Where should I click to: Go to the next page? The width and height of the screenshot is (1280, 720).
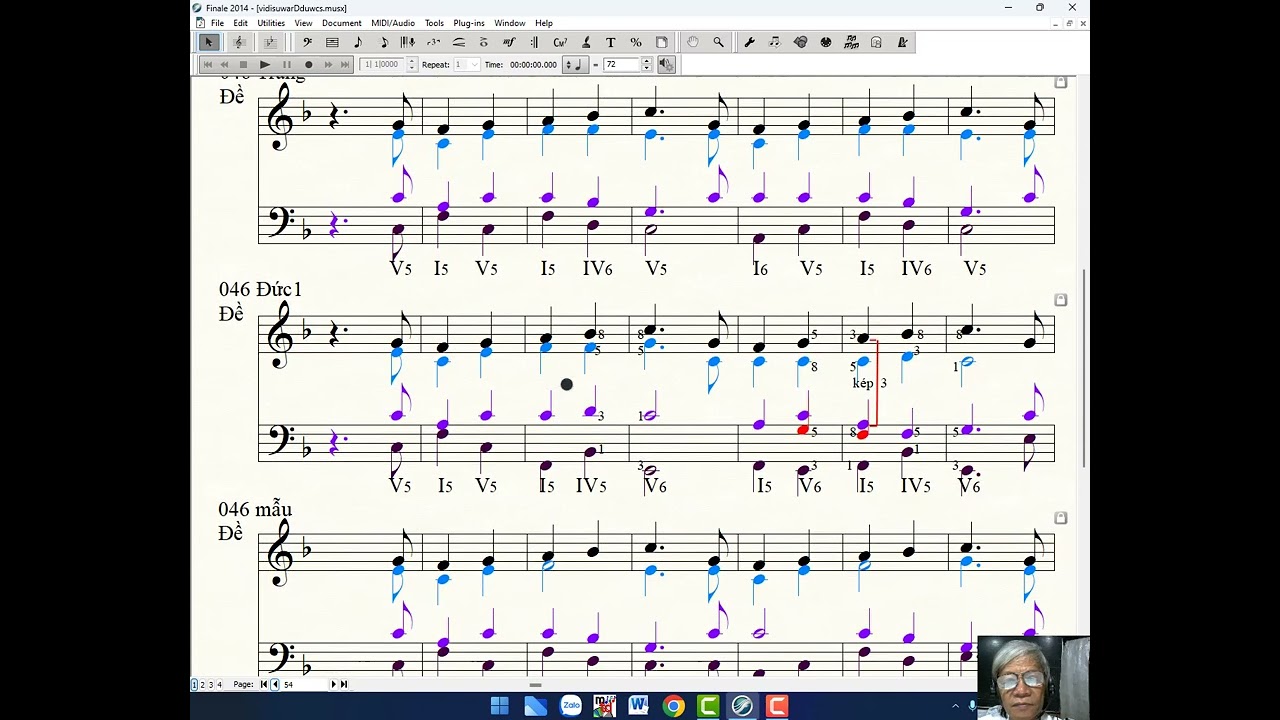(x=333, y=684)
